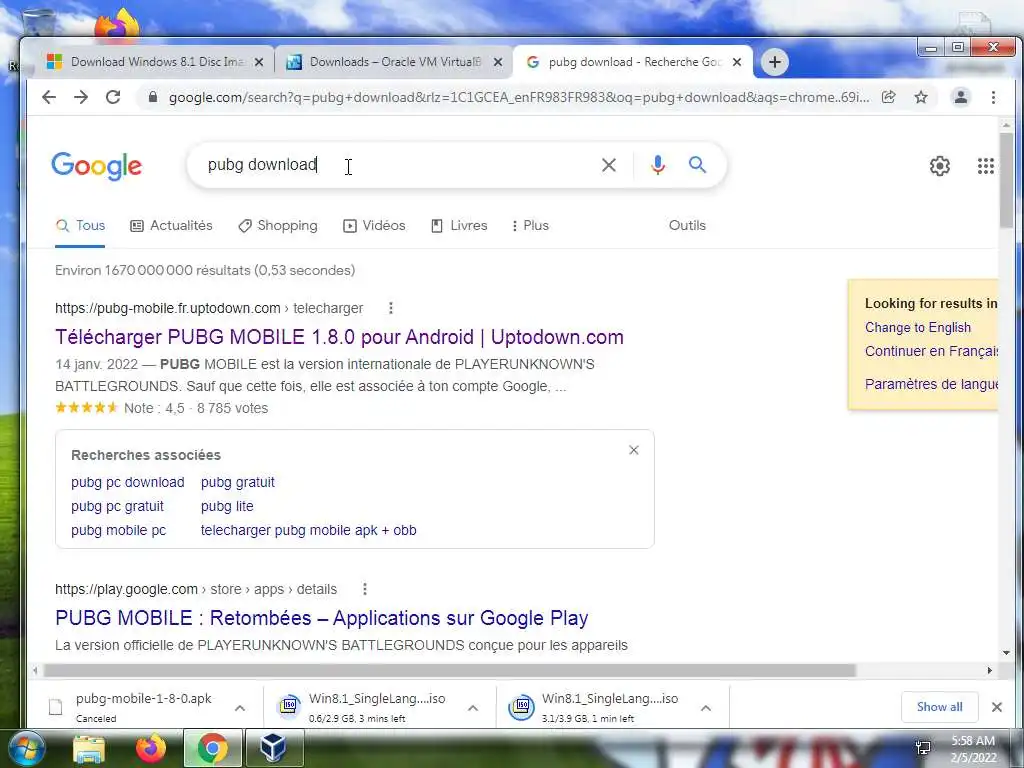The height and width of the screenshot is (768, 1024).
Task: Open VirtualBox from the taskbar
Action: (274, 748)
